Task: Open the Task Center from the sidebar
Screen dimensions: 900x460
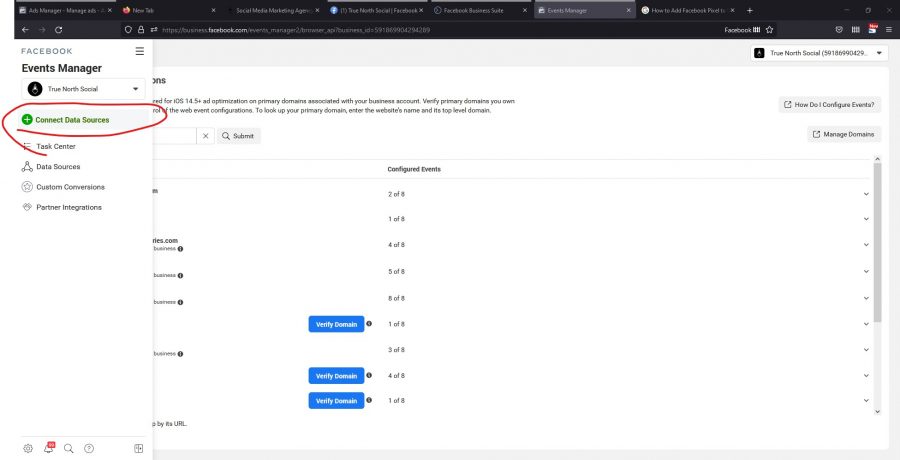Action: click(56, 146)
